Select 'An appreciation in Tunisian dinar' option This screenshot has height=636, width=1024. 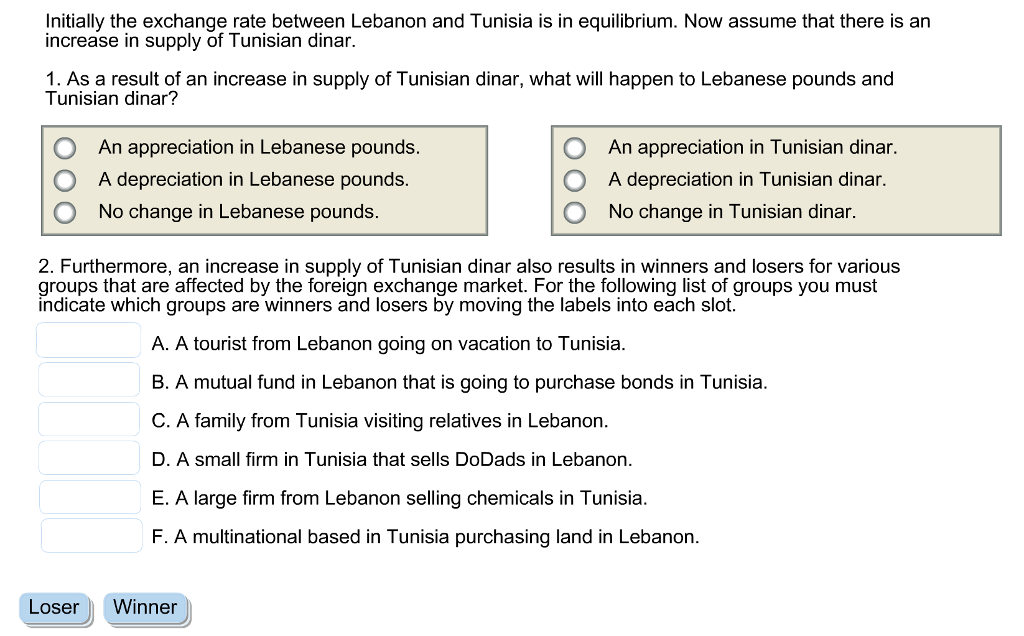point(575,148)
